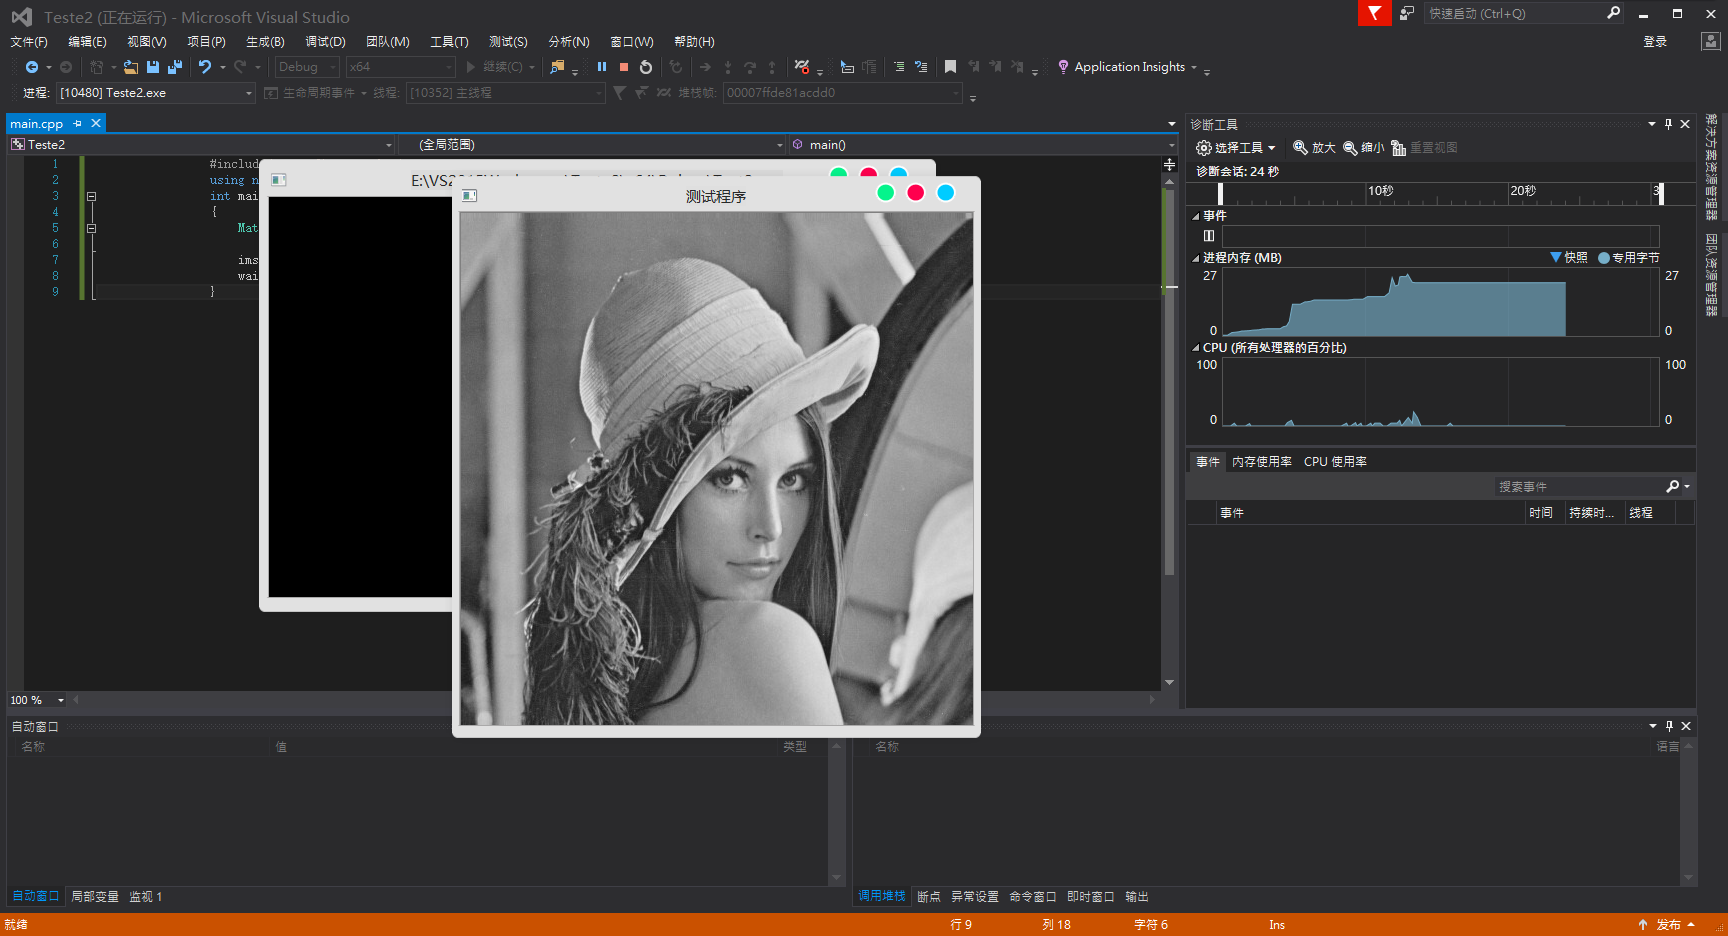This screenshot has width=1728, height=936.
Task: Click the comment out lines icon
Action: pos(899,67)
